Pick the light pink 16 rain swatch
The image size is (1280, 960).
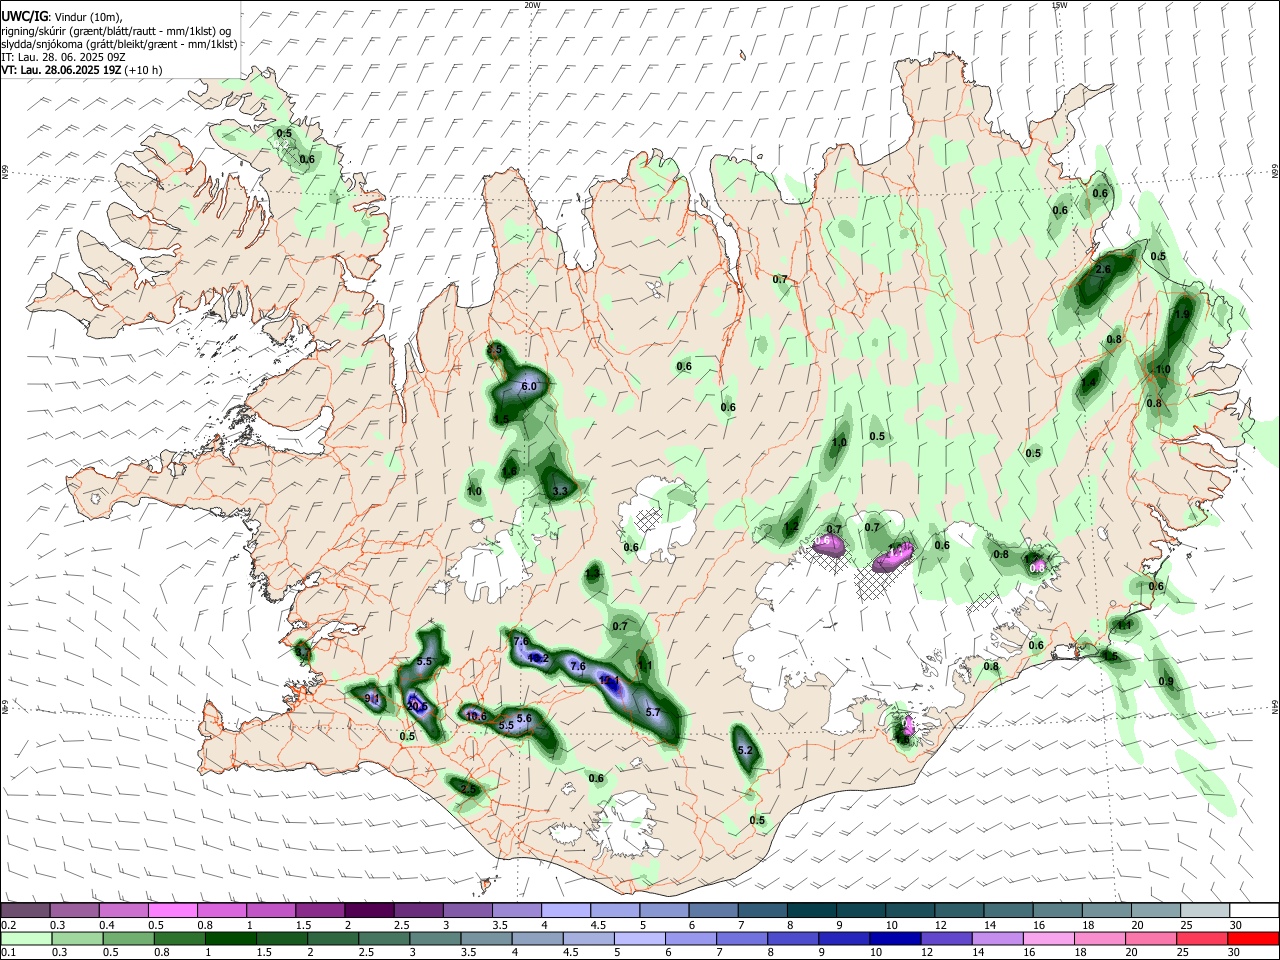coord(1047,938)
